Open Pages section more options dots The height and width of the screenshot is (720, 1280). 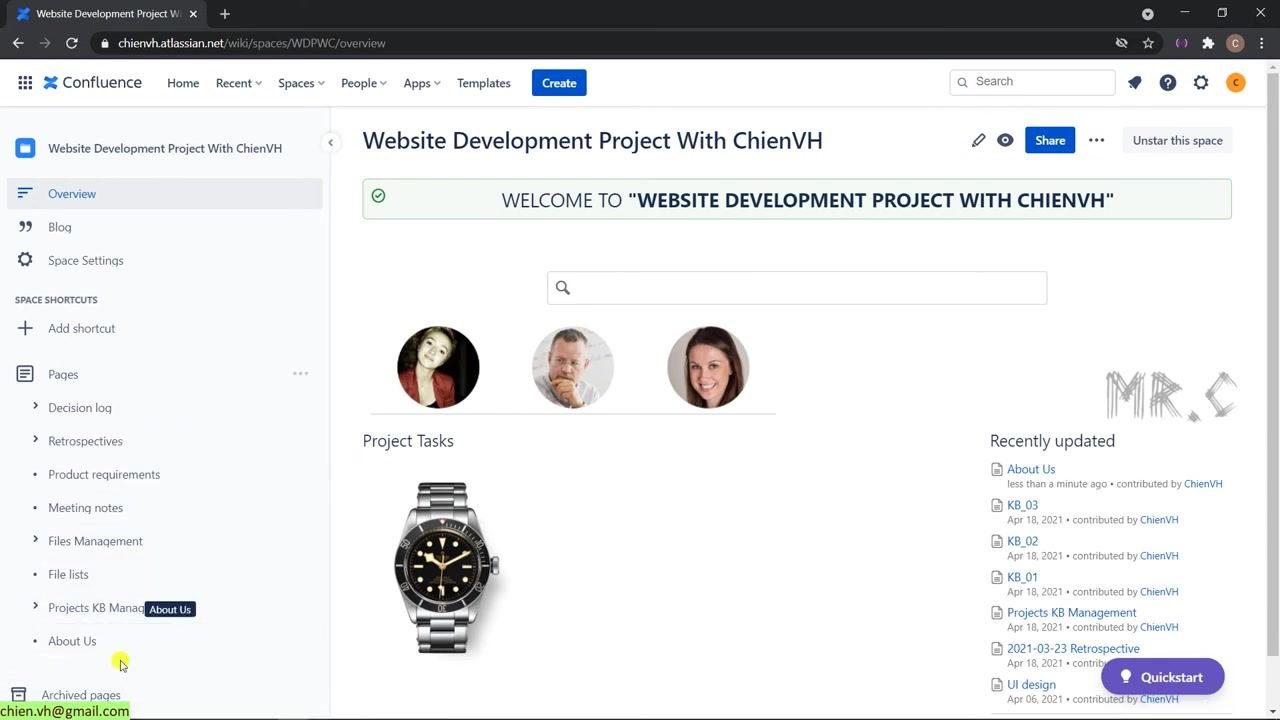[300, 374]
